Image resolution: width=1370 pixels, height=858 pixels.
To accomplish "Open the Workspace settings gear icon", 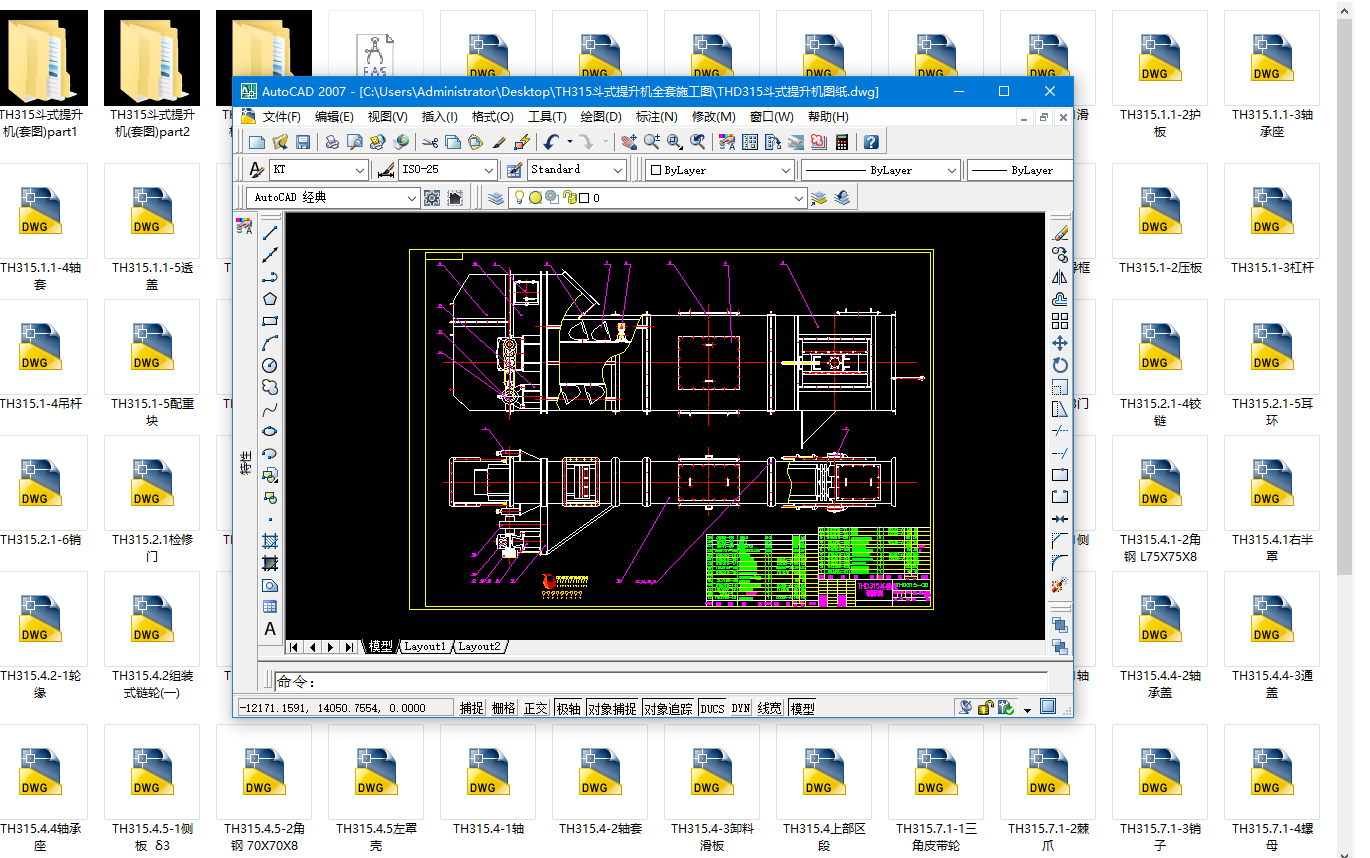I will point(432,198).
